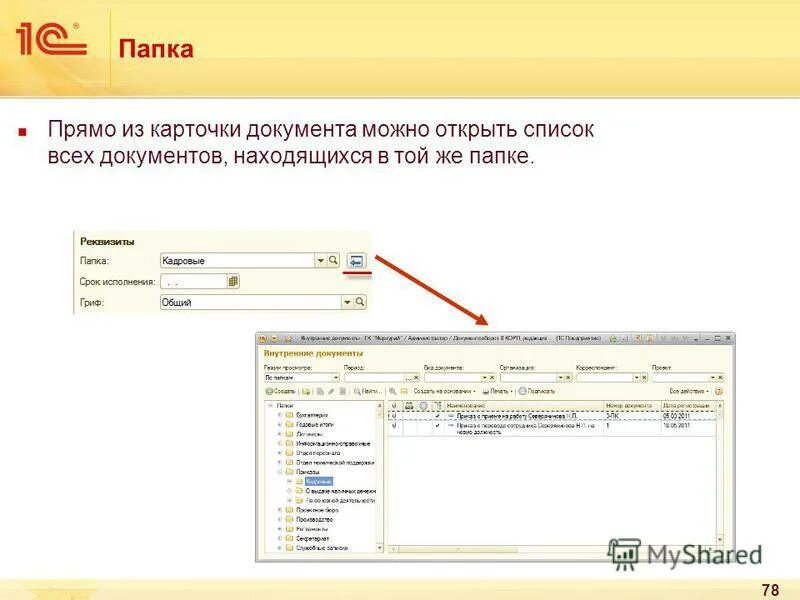This screenshot has width=800, height=600.
Task: Click the Подписать icon on the toolbar
Action: pos(531,391)
